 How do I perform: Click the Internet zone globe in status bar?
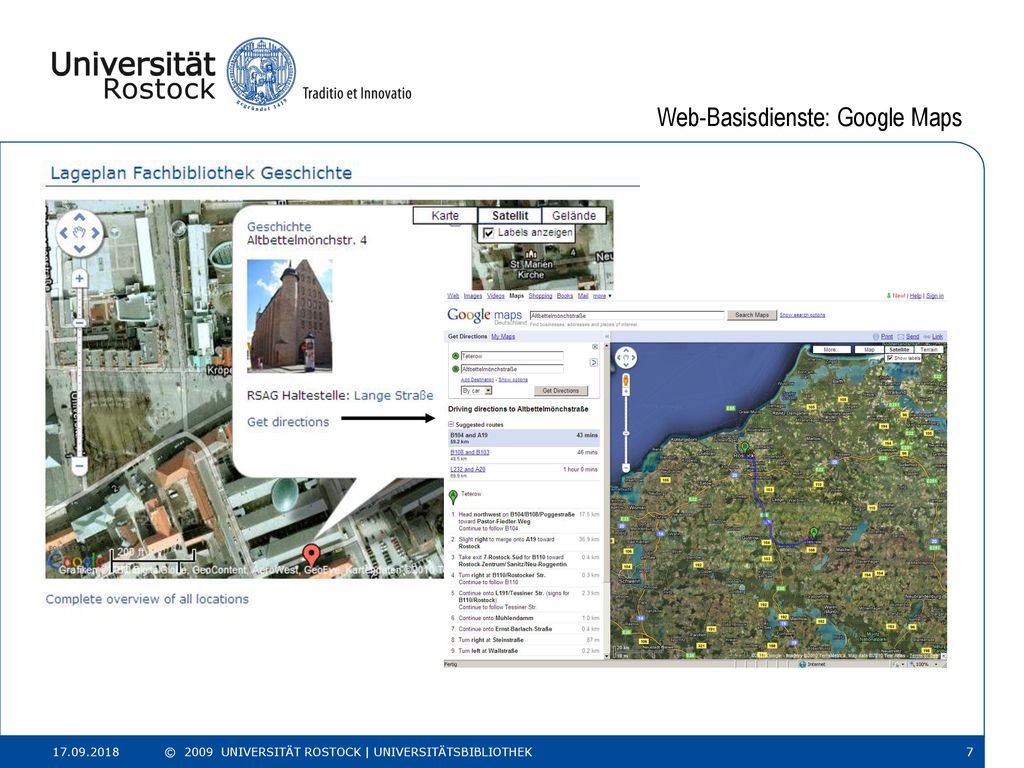point(803,664)
